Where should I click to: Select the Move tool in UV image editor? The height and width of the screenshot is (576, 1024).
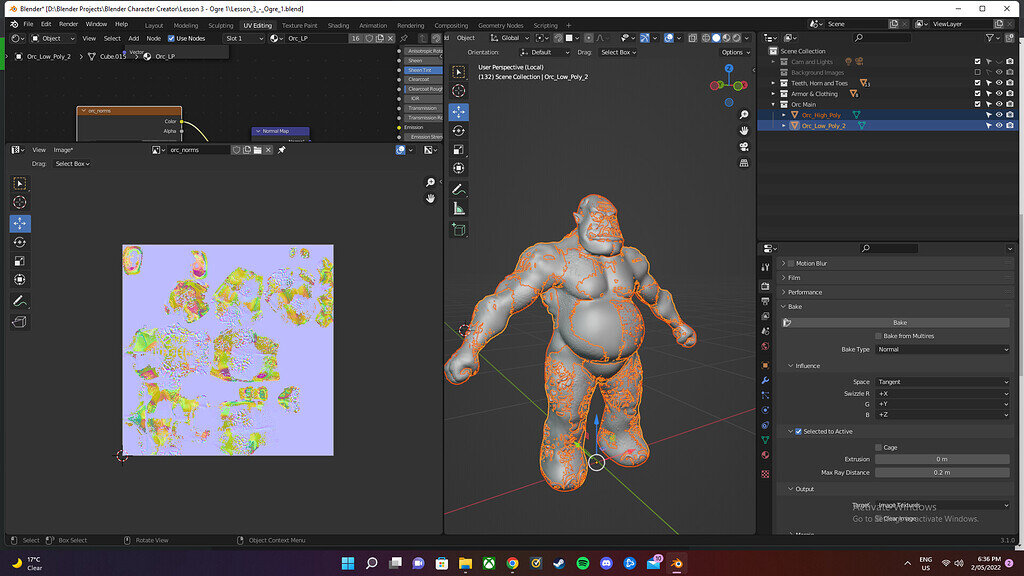pos(20,223)
